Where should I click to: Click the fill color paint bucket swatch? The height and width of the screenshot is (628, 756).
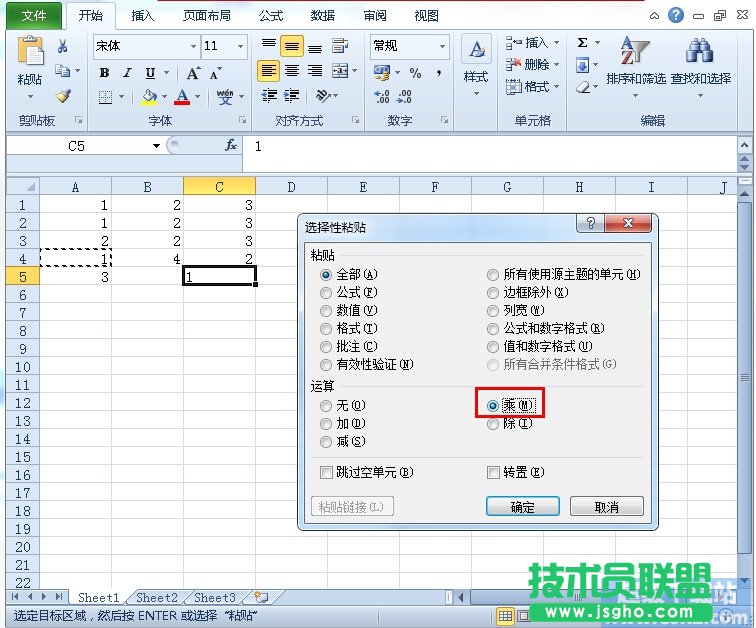click(149, 97)
